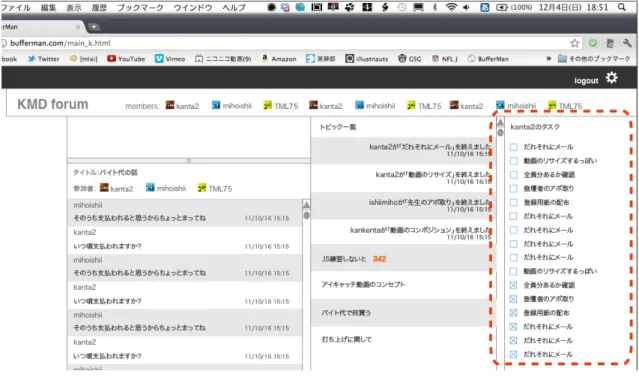
Task: Expand the bookmarks overflow » chevron
Action: 549,59
